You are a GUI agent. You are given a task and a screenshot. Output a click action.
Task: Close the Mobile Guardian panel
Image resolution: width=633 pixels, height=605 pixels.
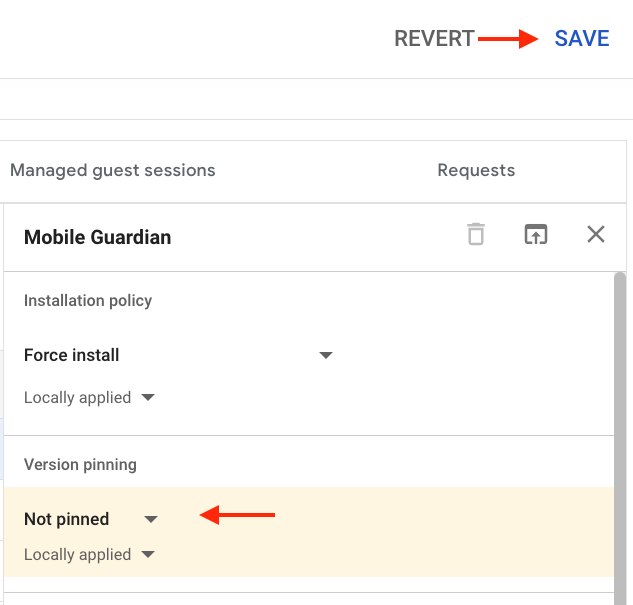pyautogui.click(x=595, y=234)
